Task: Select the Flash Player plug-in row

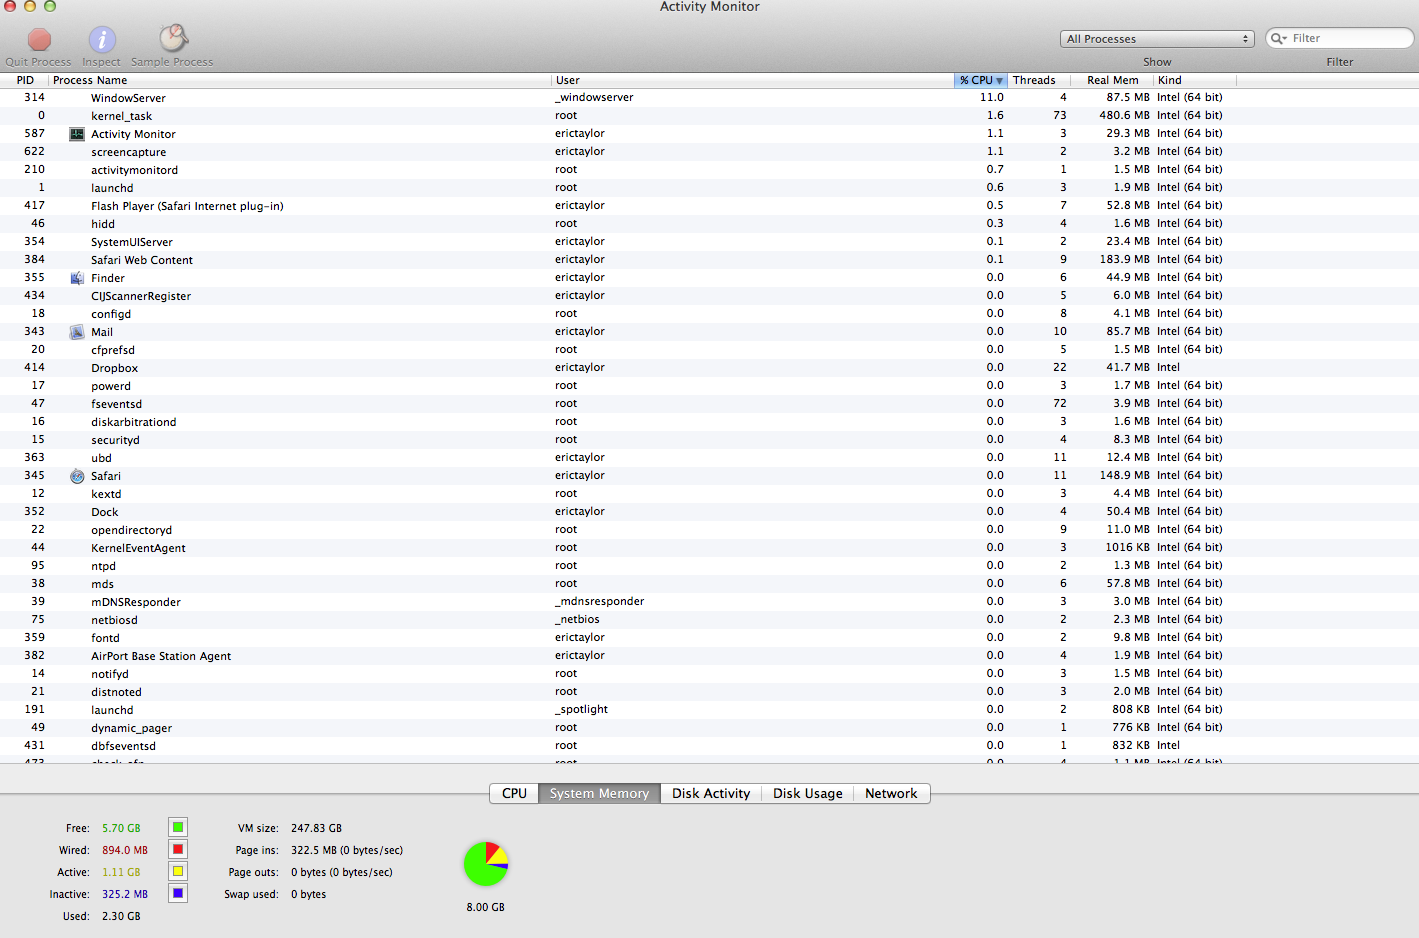Action: pos(709,206)
